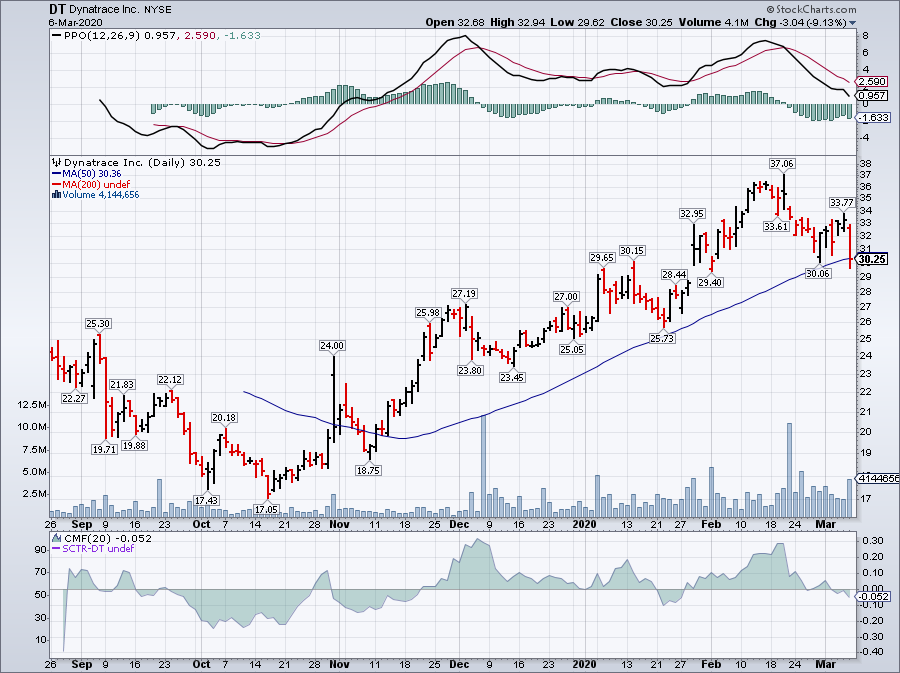The height and width of the screenshot is (673, 900).
Task: Click the Chg -3.04 (-9.13%) value
Action: click(x=800, y=22)
